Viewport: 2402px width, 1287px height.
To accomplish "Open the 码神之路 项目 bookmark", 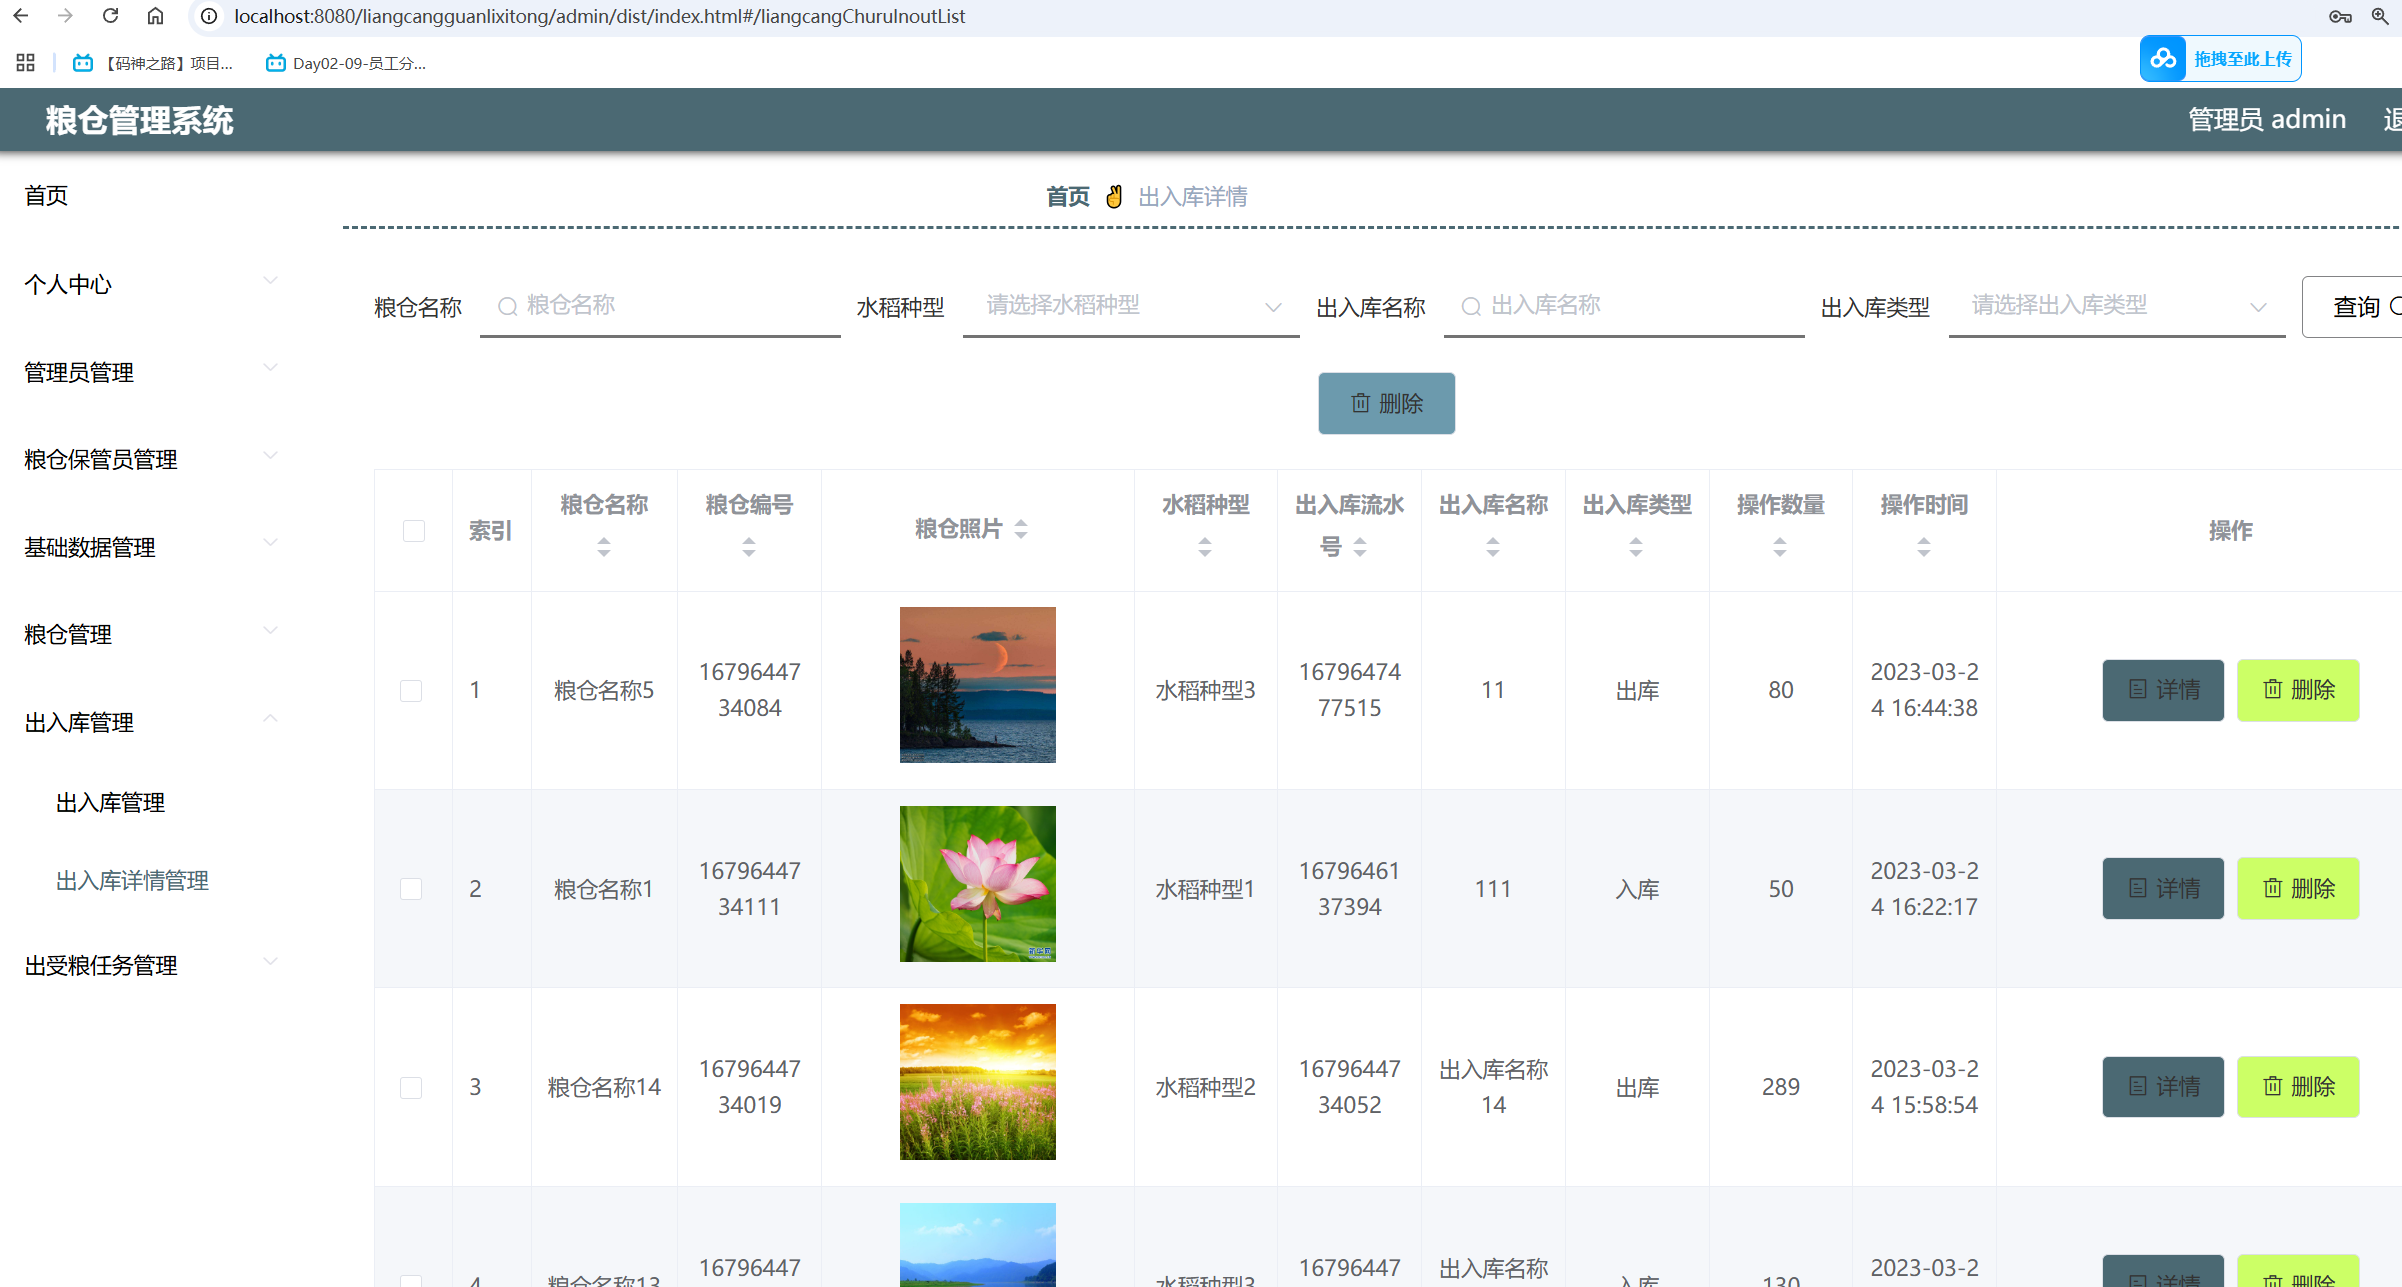I will click(152, 63).
